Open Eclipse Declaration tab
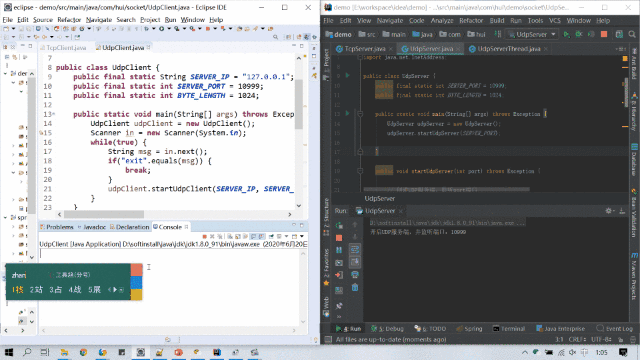The image size is (640, 360). [x=130, y=227]
